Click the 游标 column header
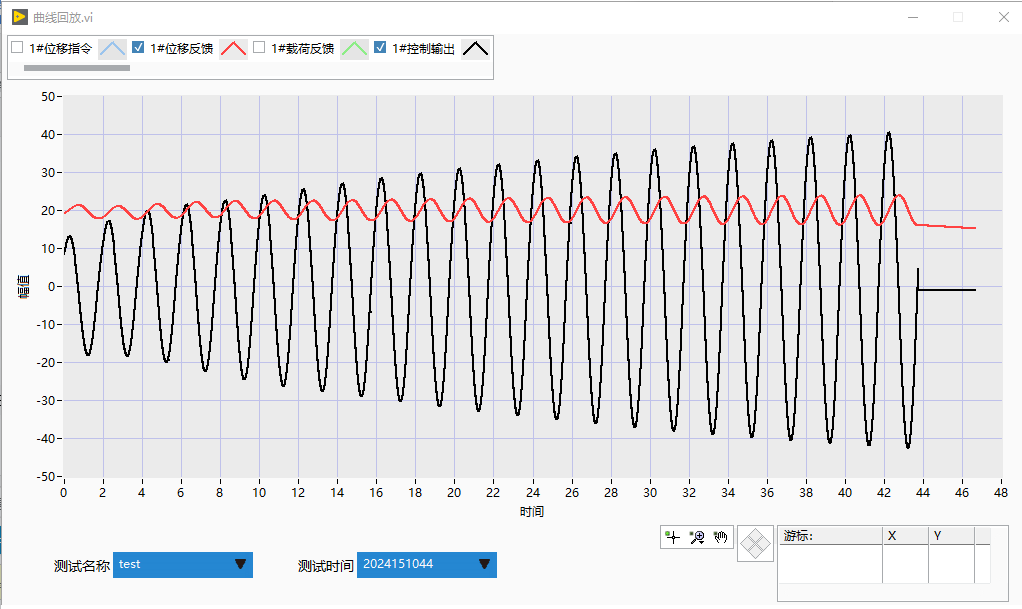Image resolution: width=1022 pixels, height=609 pixels. (x=830, y=536)
